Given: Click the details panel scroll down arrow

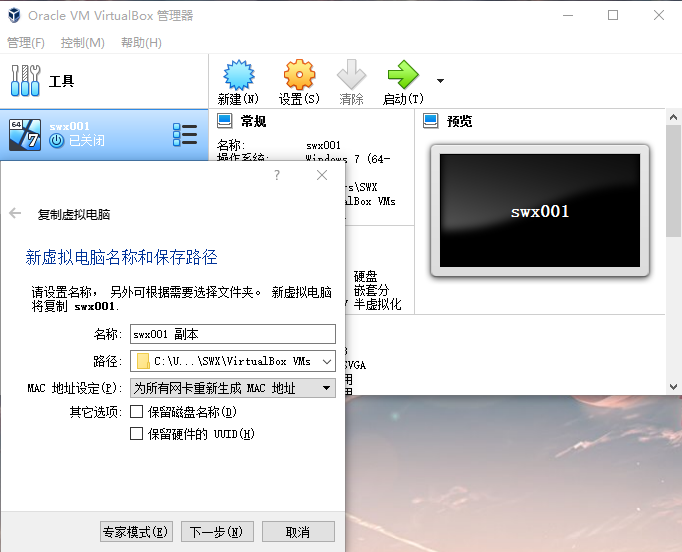Looking at the screenshot, I should click(x=673, y=386).
